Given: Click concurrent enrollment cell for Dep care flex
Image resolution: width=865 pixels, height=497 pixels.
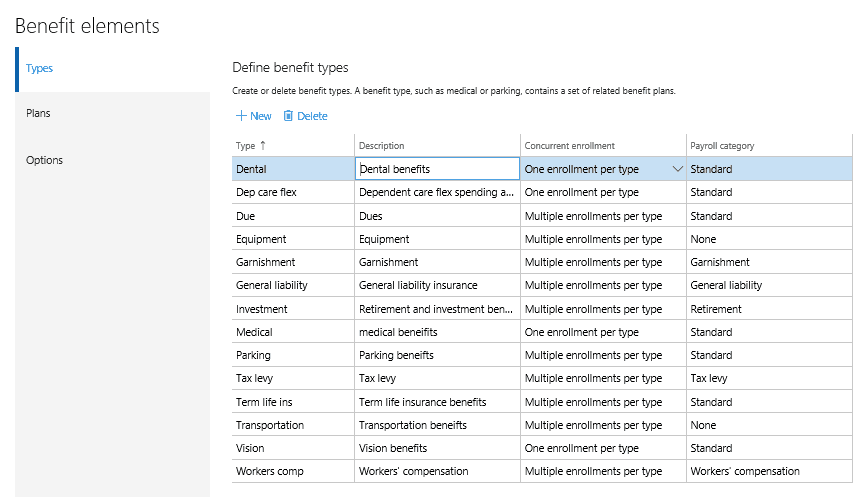Looking at the screenshot, I should 604,193.
